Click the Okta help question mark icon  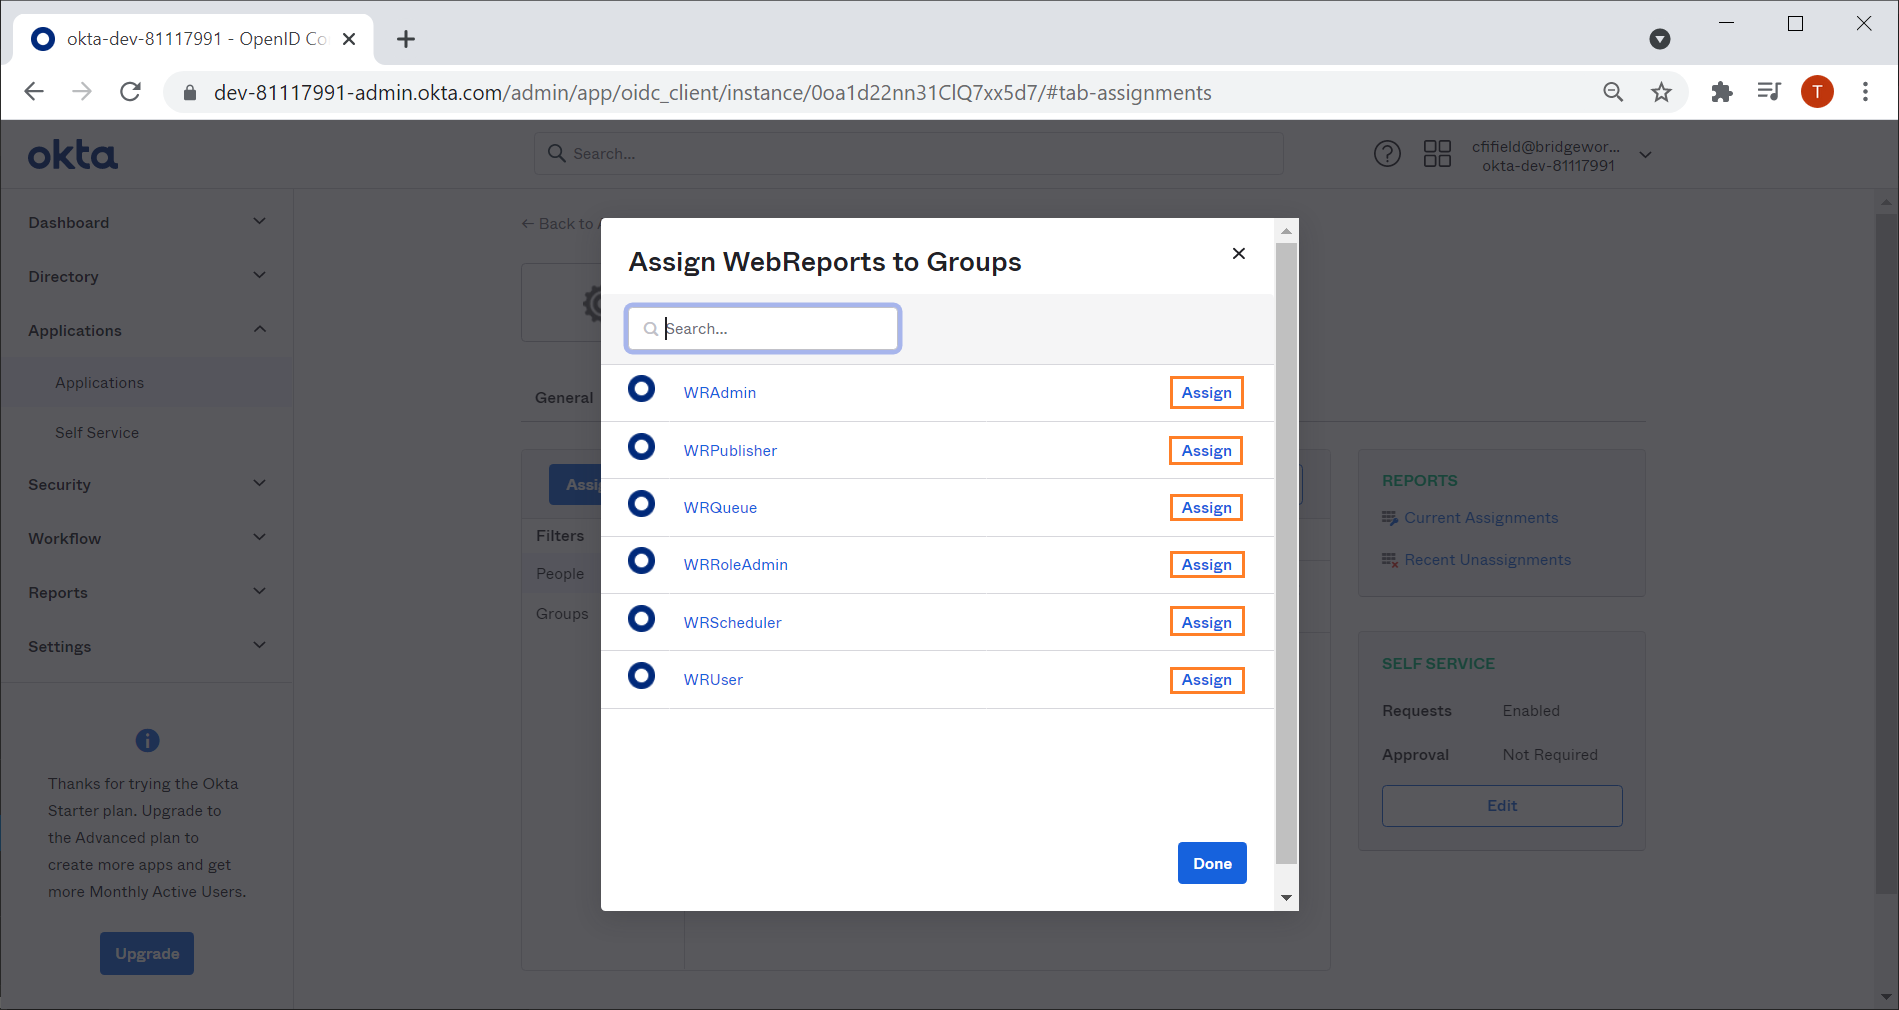[x=1387, y=154]
